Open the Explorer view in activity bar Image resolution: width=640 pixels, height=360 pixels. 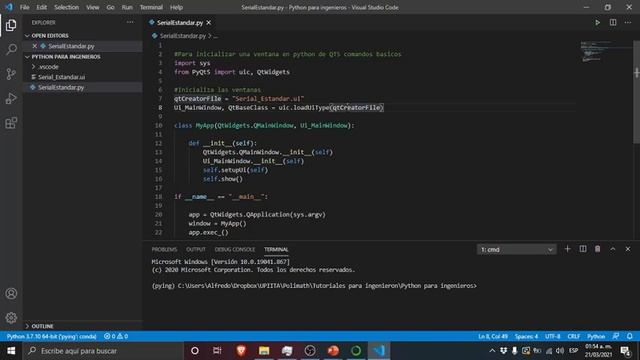point(11,25)
